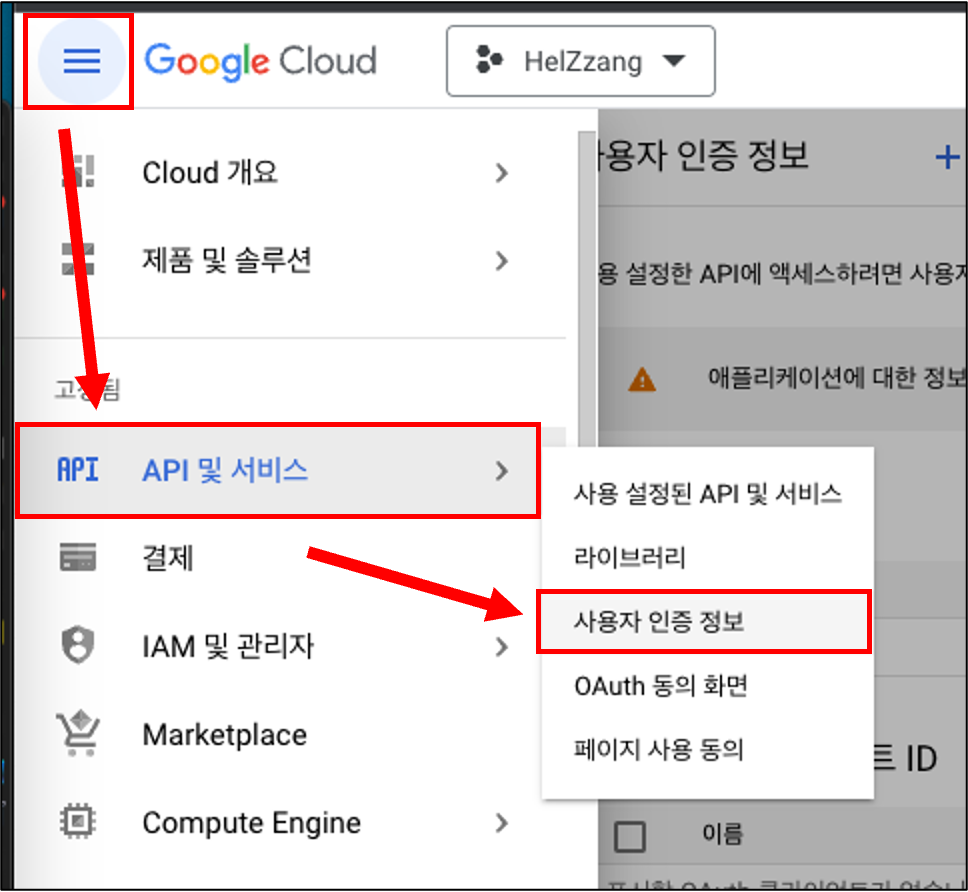This screenshot has height=892, width=968.
Task: Click the IAM shield icon
Action: [x=78, y=645]
